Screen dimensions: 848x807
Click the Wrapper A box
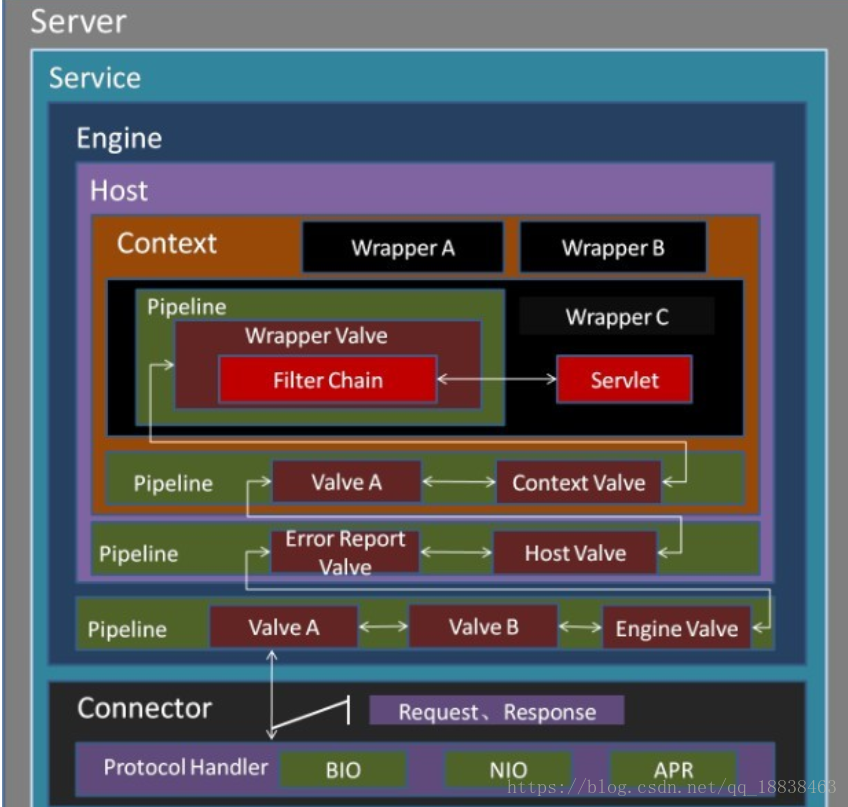point(403,247)
